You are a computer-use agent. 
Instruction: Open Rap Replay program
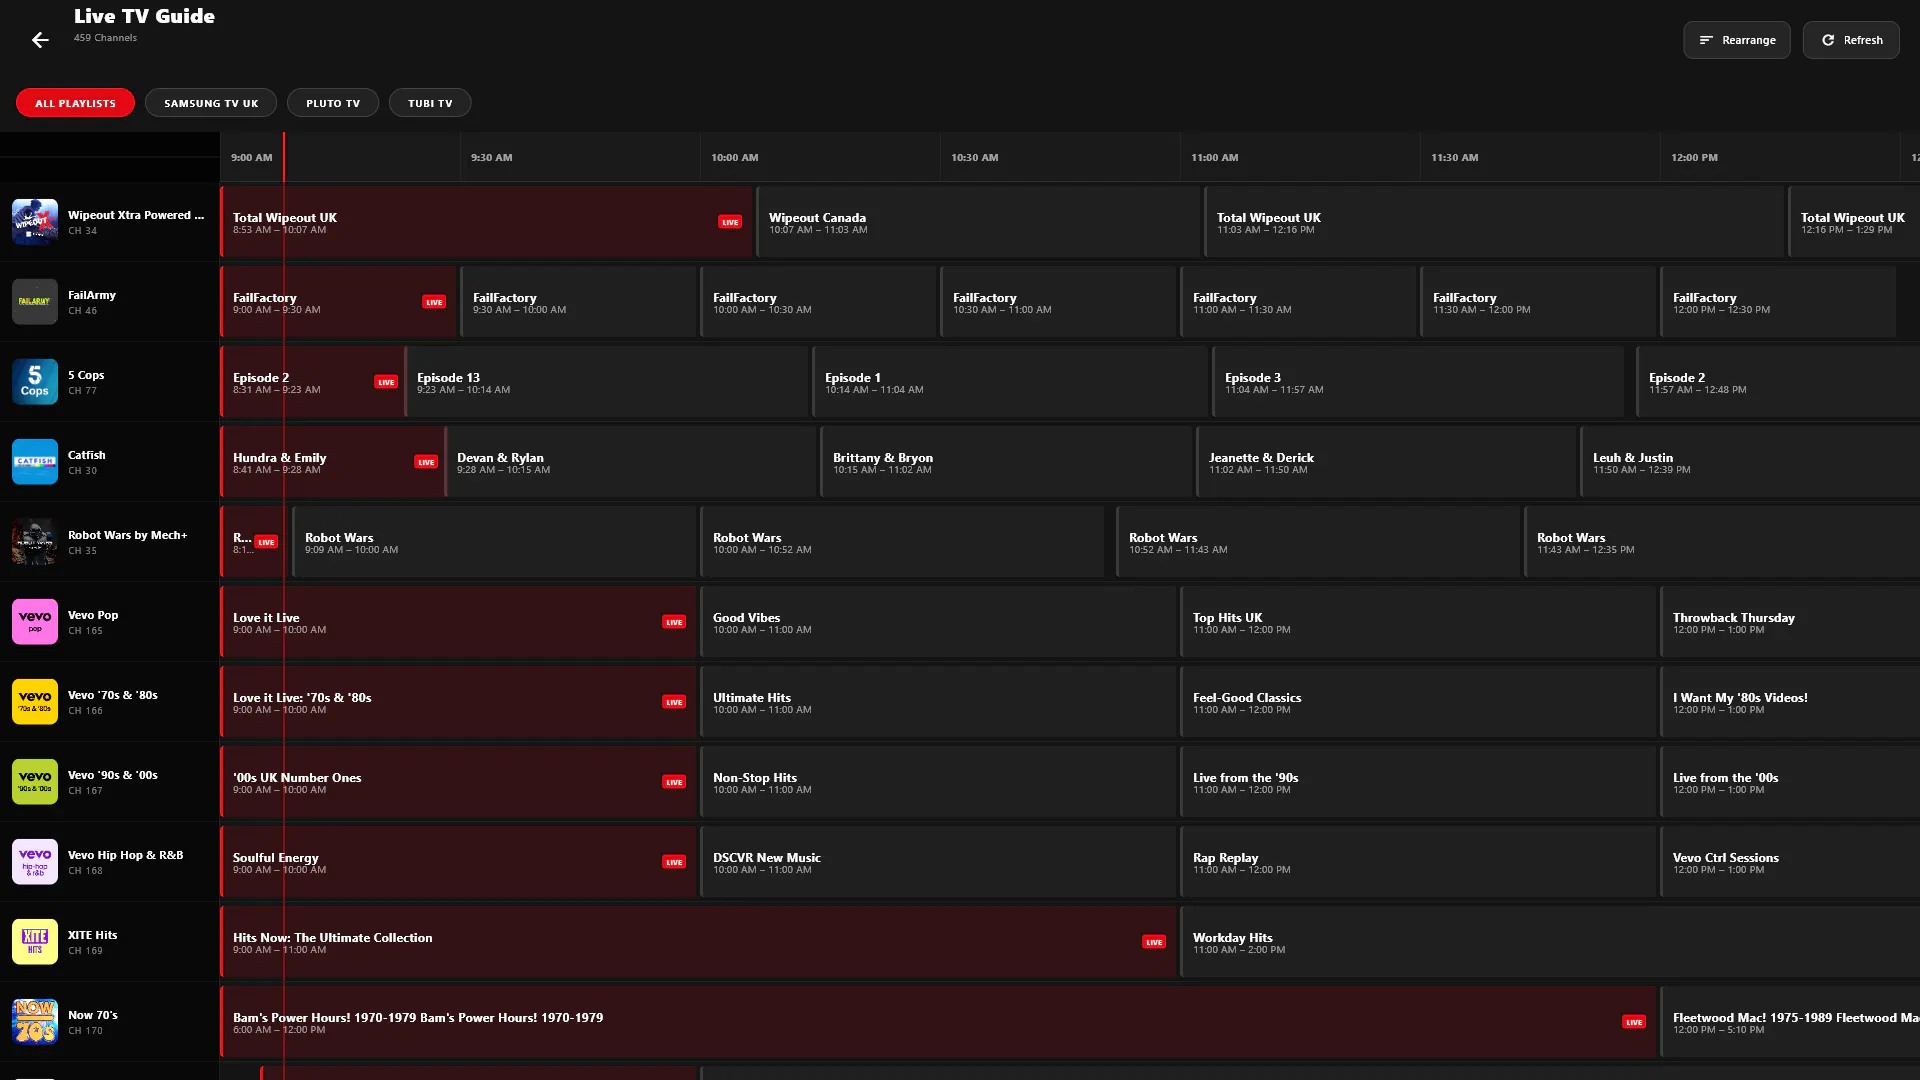pyautogui.click(x=1418, y=862)
